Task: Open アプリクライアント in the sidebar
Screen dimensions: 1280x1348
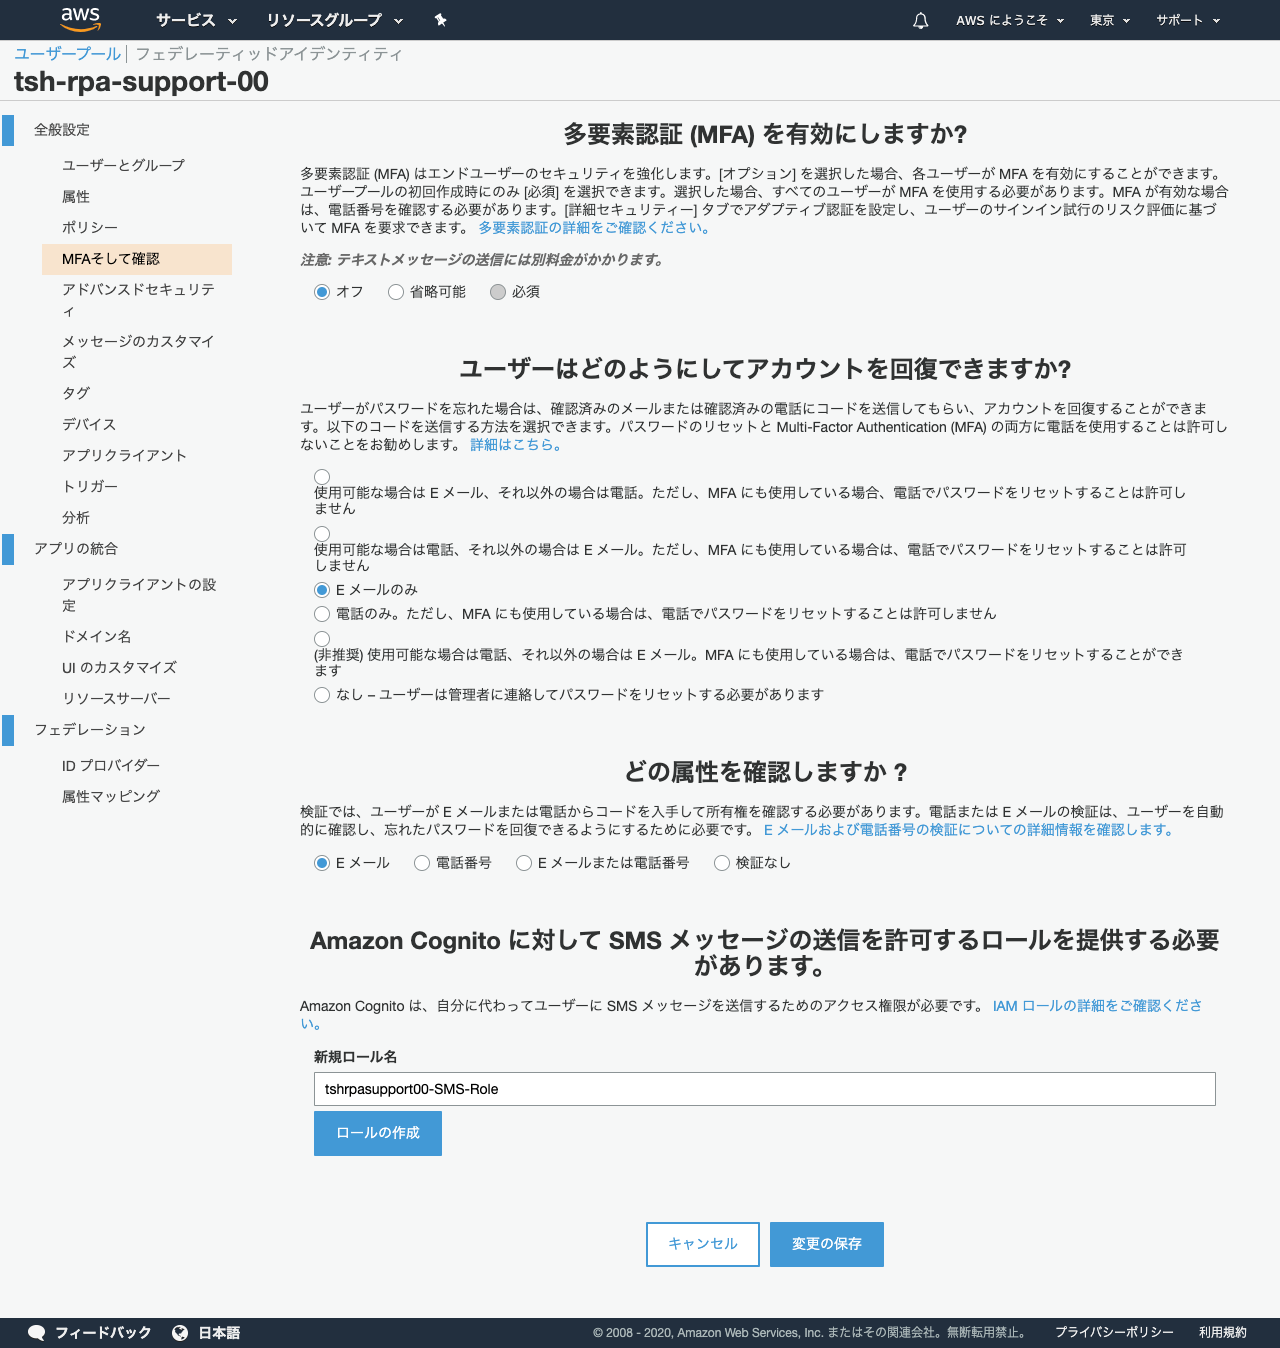Action: coord(124,455)
